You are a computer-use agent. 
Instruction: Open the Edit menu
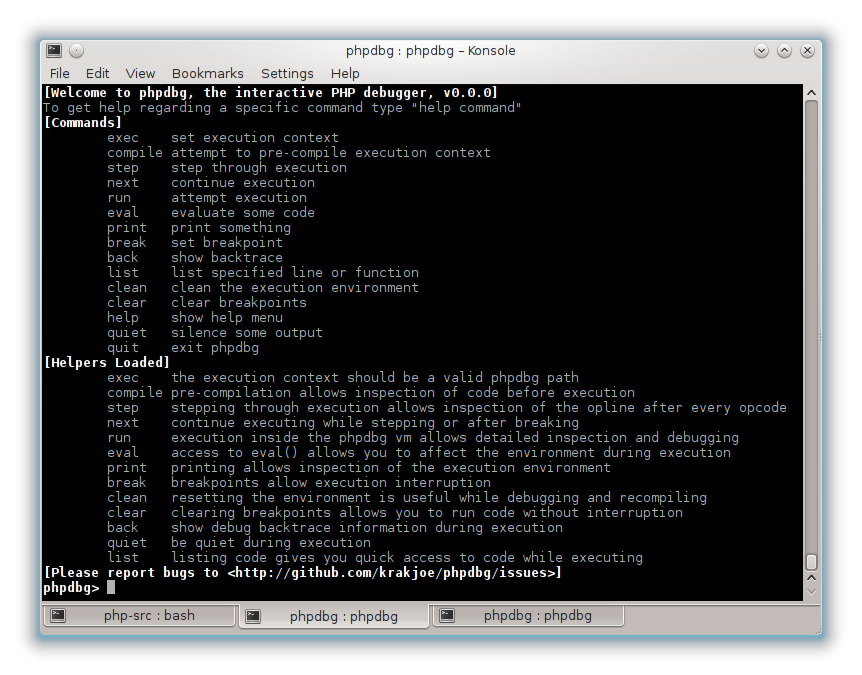tap(97, 73)
